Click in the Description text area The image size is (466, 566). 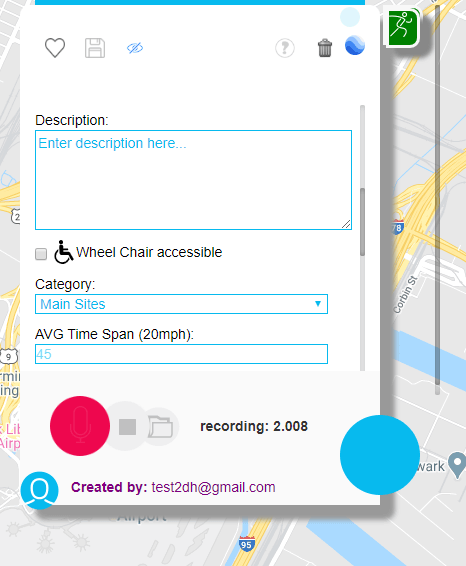193,180
